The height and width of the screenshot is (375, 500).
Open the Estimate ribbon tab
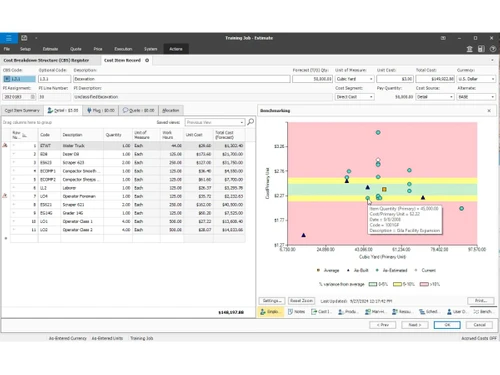coord(50,49)
